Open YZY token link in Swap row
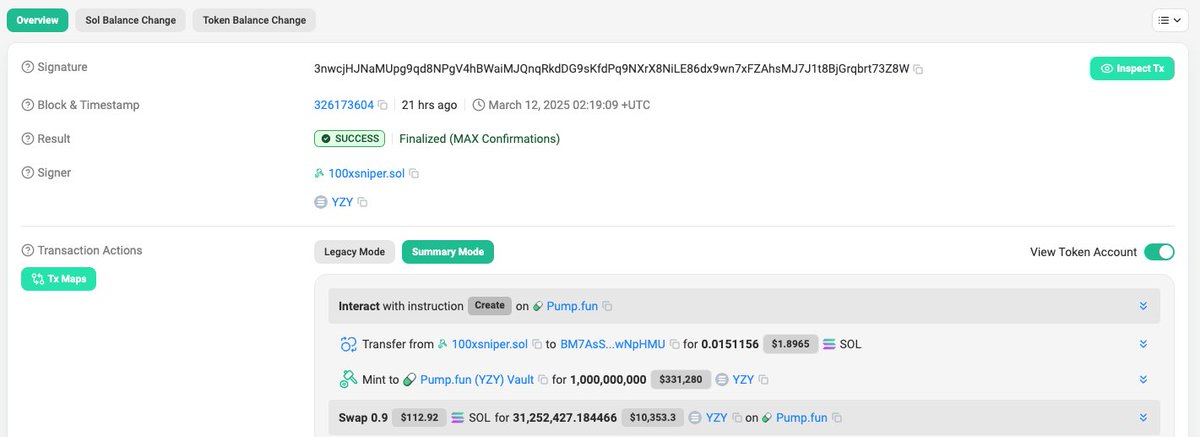This screenshot has width=1200, height=437. (x=716, y=417)
